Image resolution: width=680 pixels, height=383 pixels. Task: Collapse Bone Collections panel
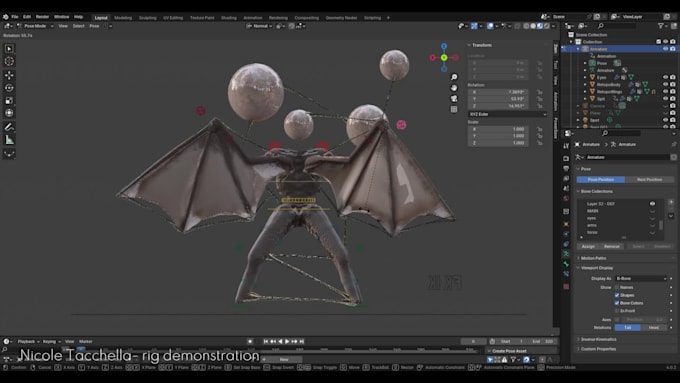pyautogui.click(x=596, y=191)
